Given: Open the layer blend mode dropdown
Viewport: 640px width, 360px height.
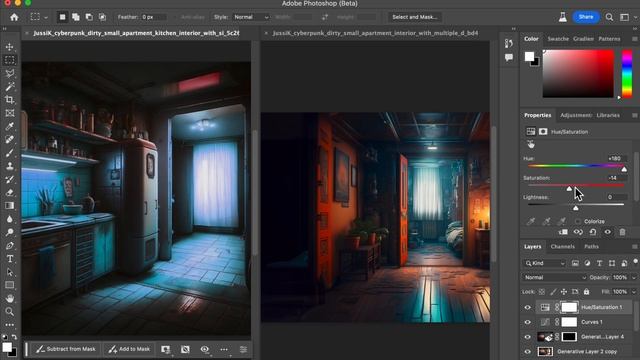Looking at the screenshot, I should coord(554,278).
